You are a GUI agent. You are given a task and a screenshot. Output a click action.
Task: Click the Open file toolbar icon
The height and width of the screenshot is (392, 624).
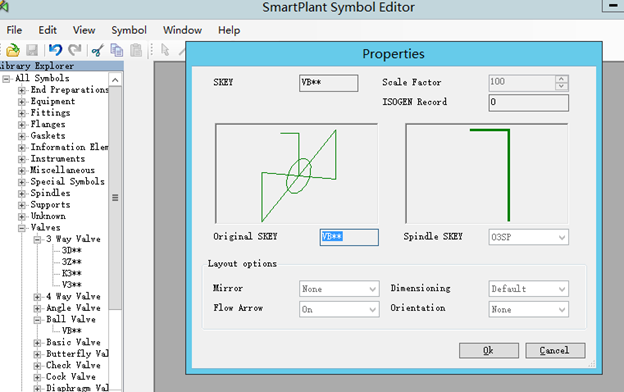tap(13, 50)
